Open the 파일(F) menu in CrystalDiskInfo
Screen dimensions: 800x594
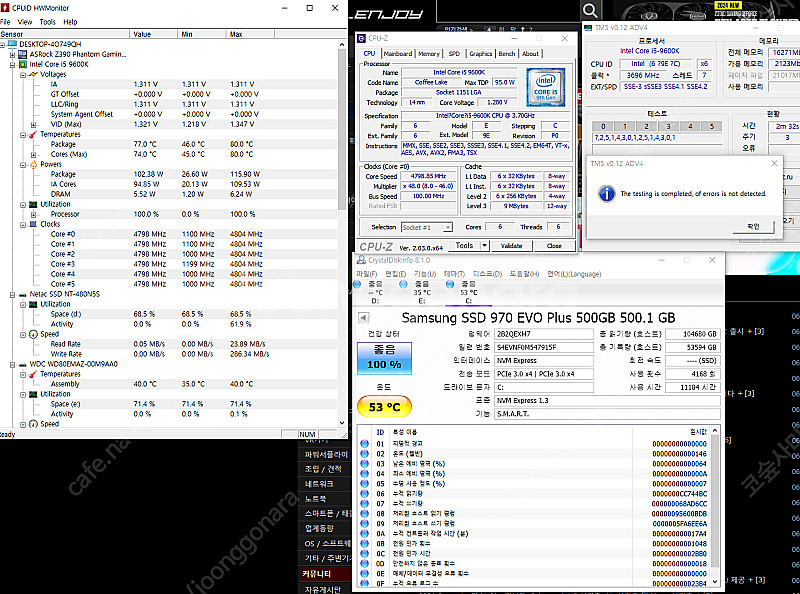click(x=366, y=274)
